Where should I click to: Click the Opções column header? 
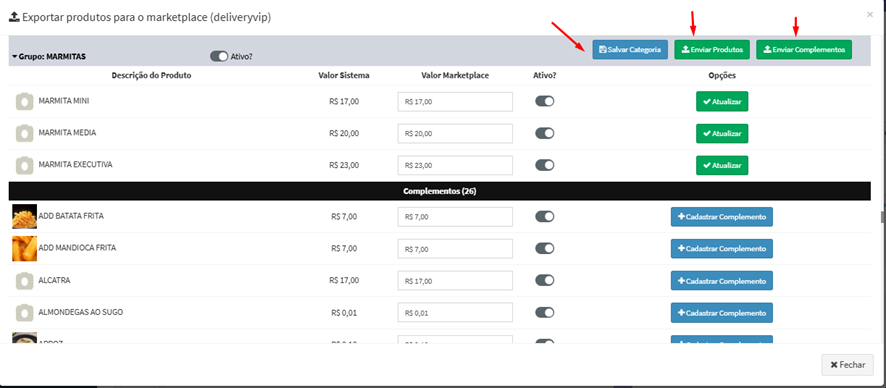(x=722, y=75)
